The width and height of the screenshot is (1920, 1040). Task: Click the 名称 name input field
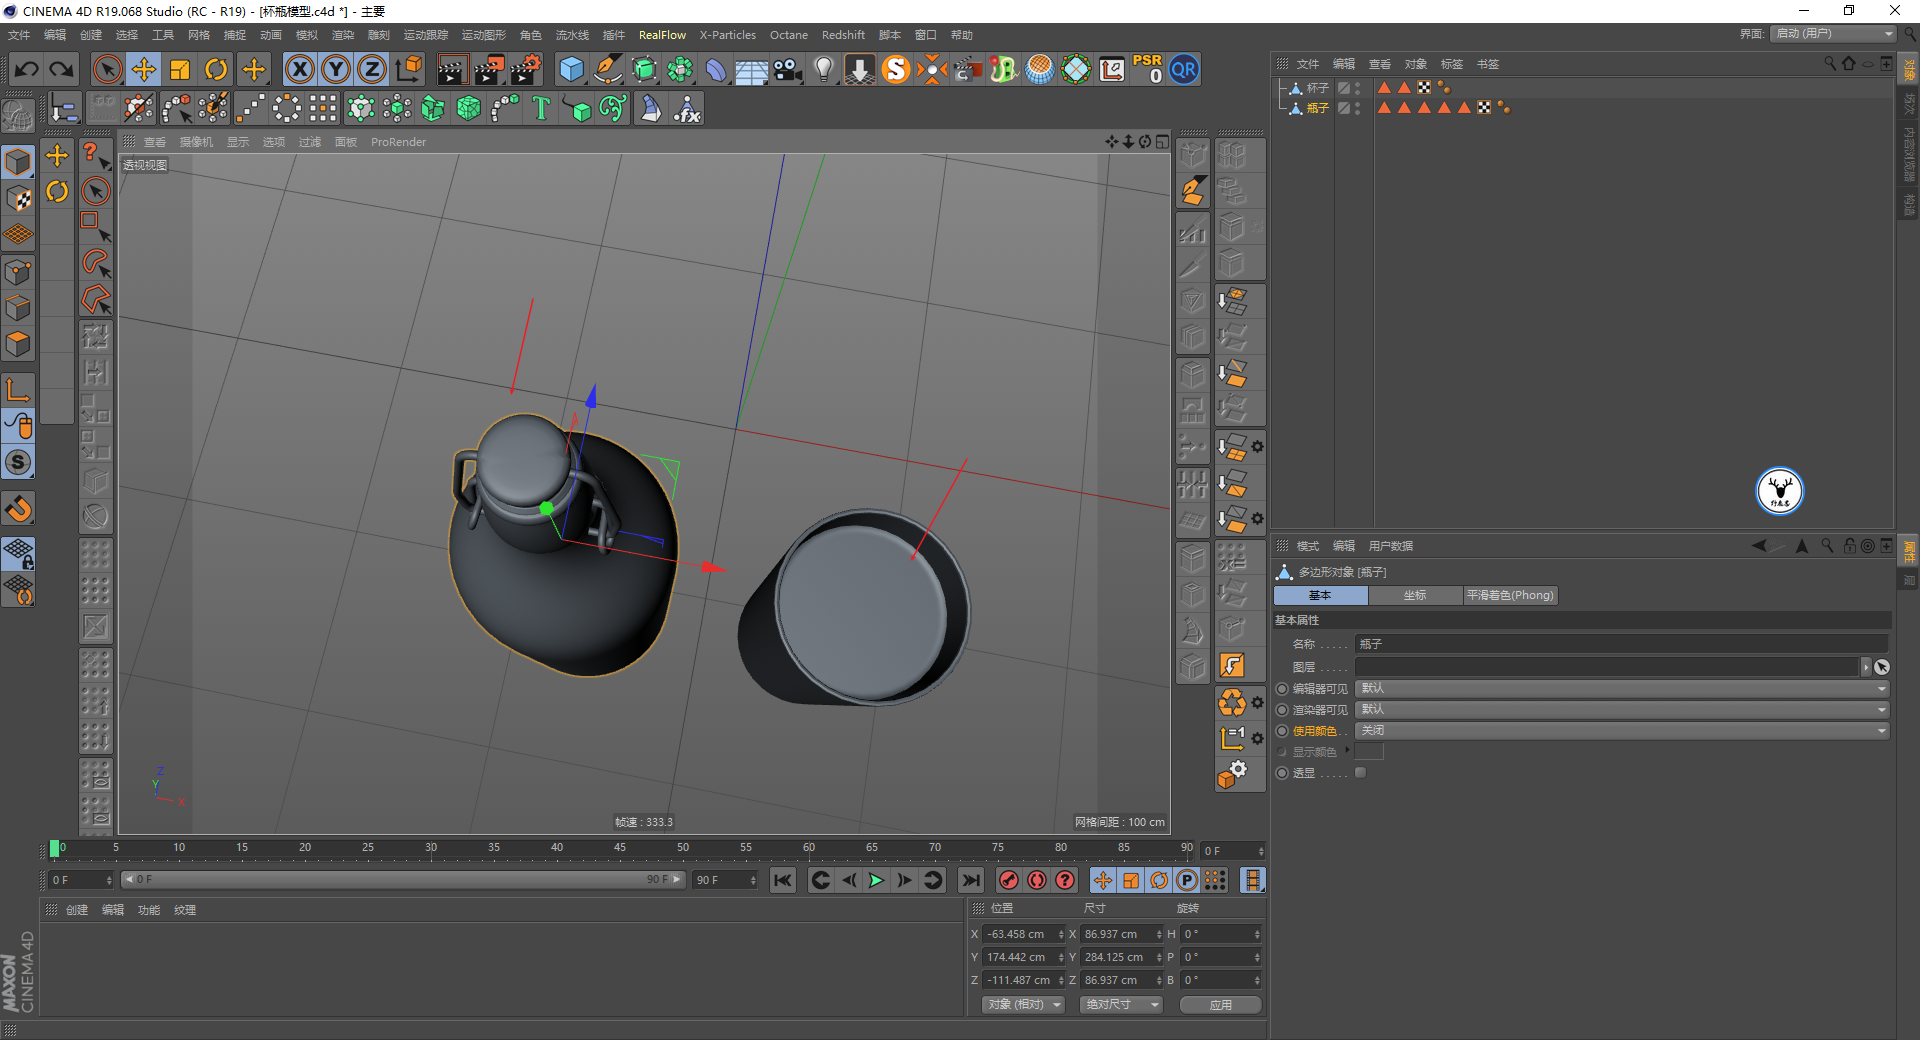pos(1620,645)
